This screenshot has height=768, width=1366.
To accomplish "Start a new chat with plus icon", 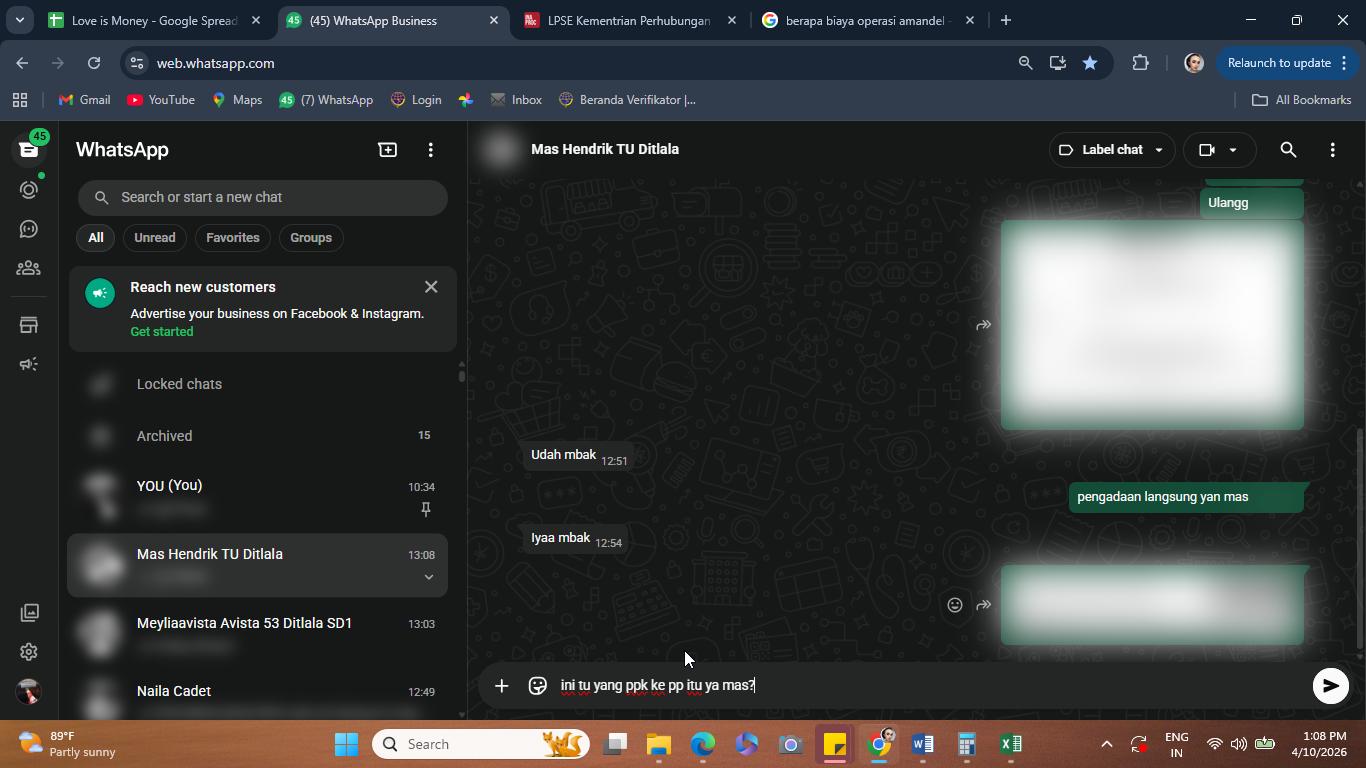I will 387,150.
